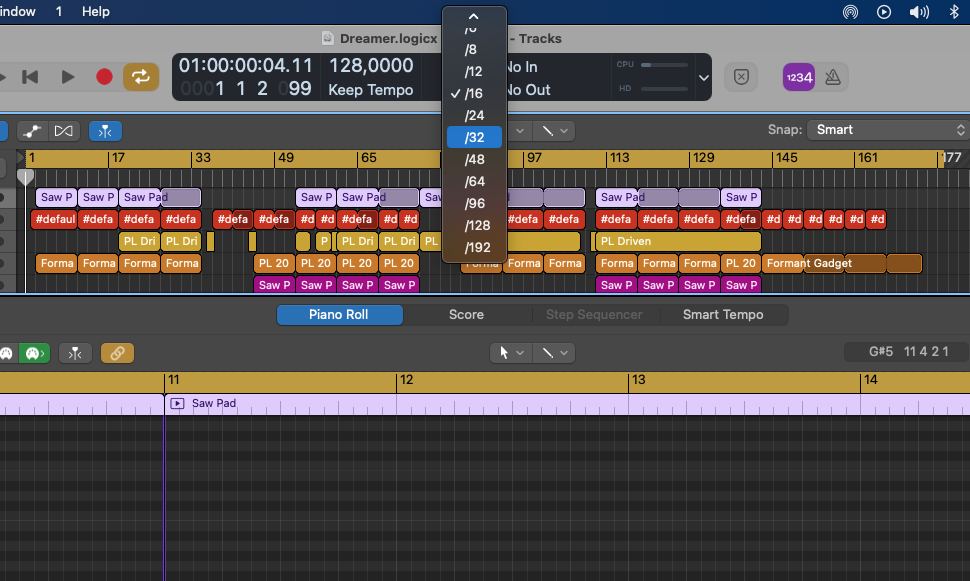The height and width of the screenshot is (581, 970).
Task: Select the /48 division option
Action: click(474, 160)
